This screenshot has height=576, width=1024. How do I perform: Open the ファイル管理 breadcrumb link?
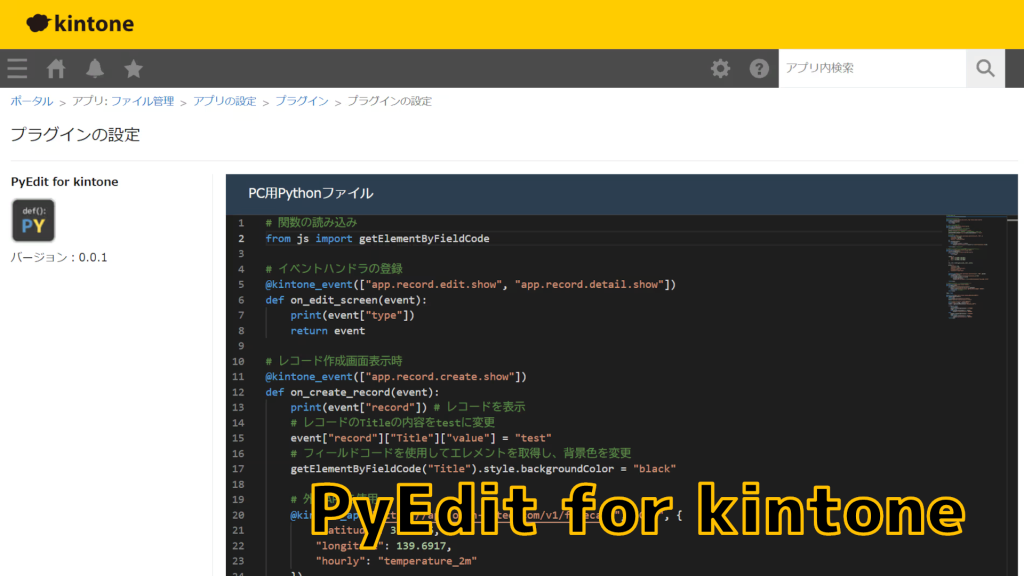142,101
